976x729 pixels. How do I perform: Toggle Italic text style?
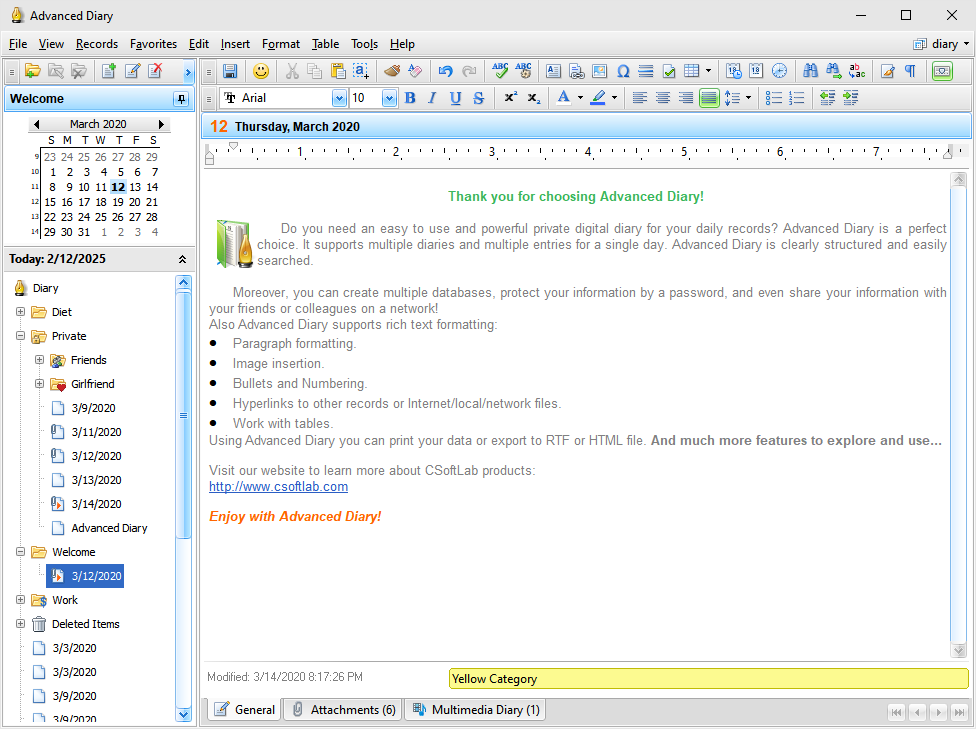pyautogui.click(x=432, y=98)
